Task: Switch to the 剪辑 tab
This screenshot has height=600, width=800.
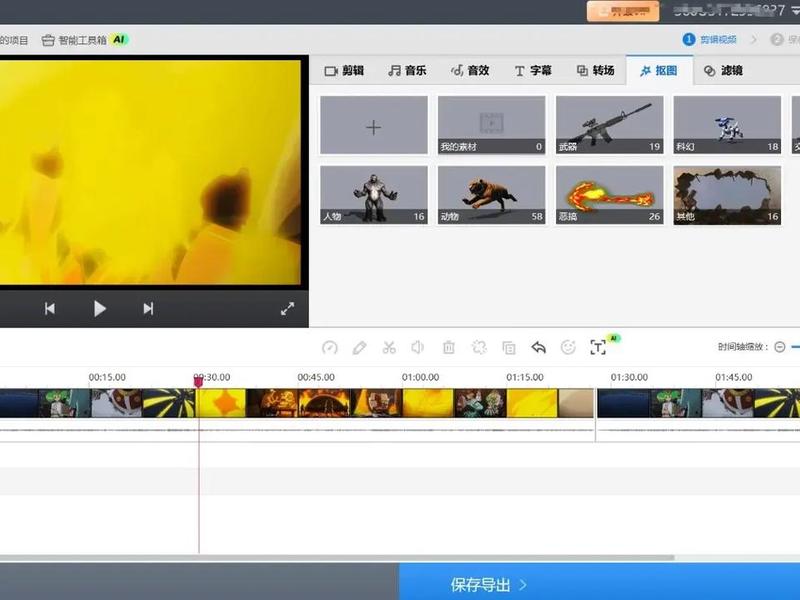Action: (x=344, y=70)
